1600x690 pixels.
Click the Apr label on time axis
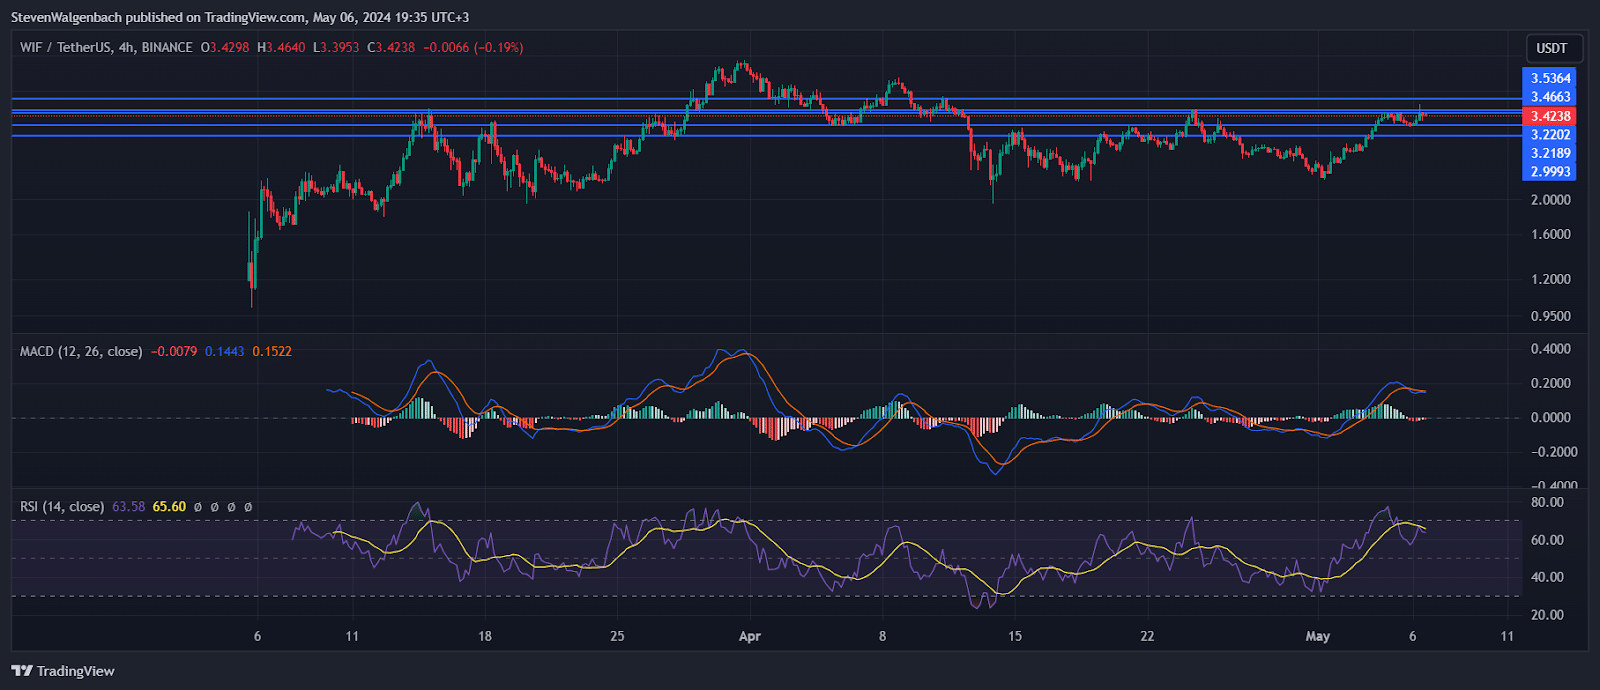coord(749,636)
